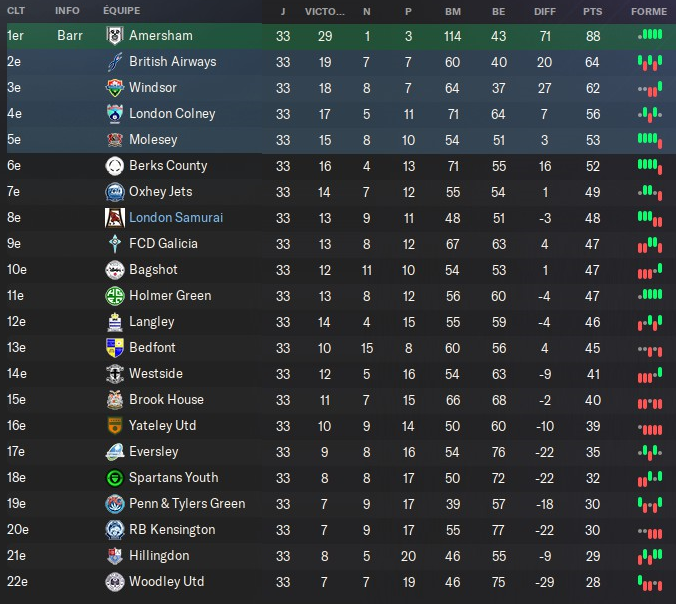Sort standings by DIFF column header
Screen dimensions: 676x604
545,11
